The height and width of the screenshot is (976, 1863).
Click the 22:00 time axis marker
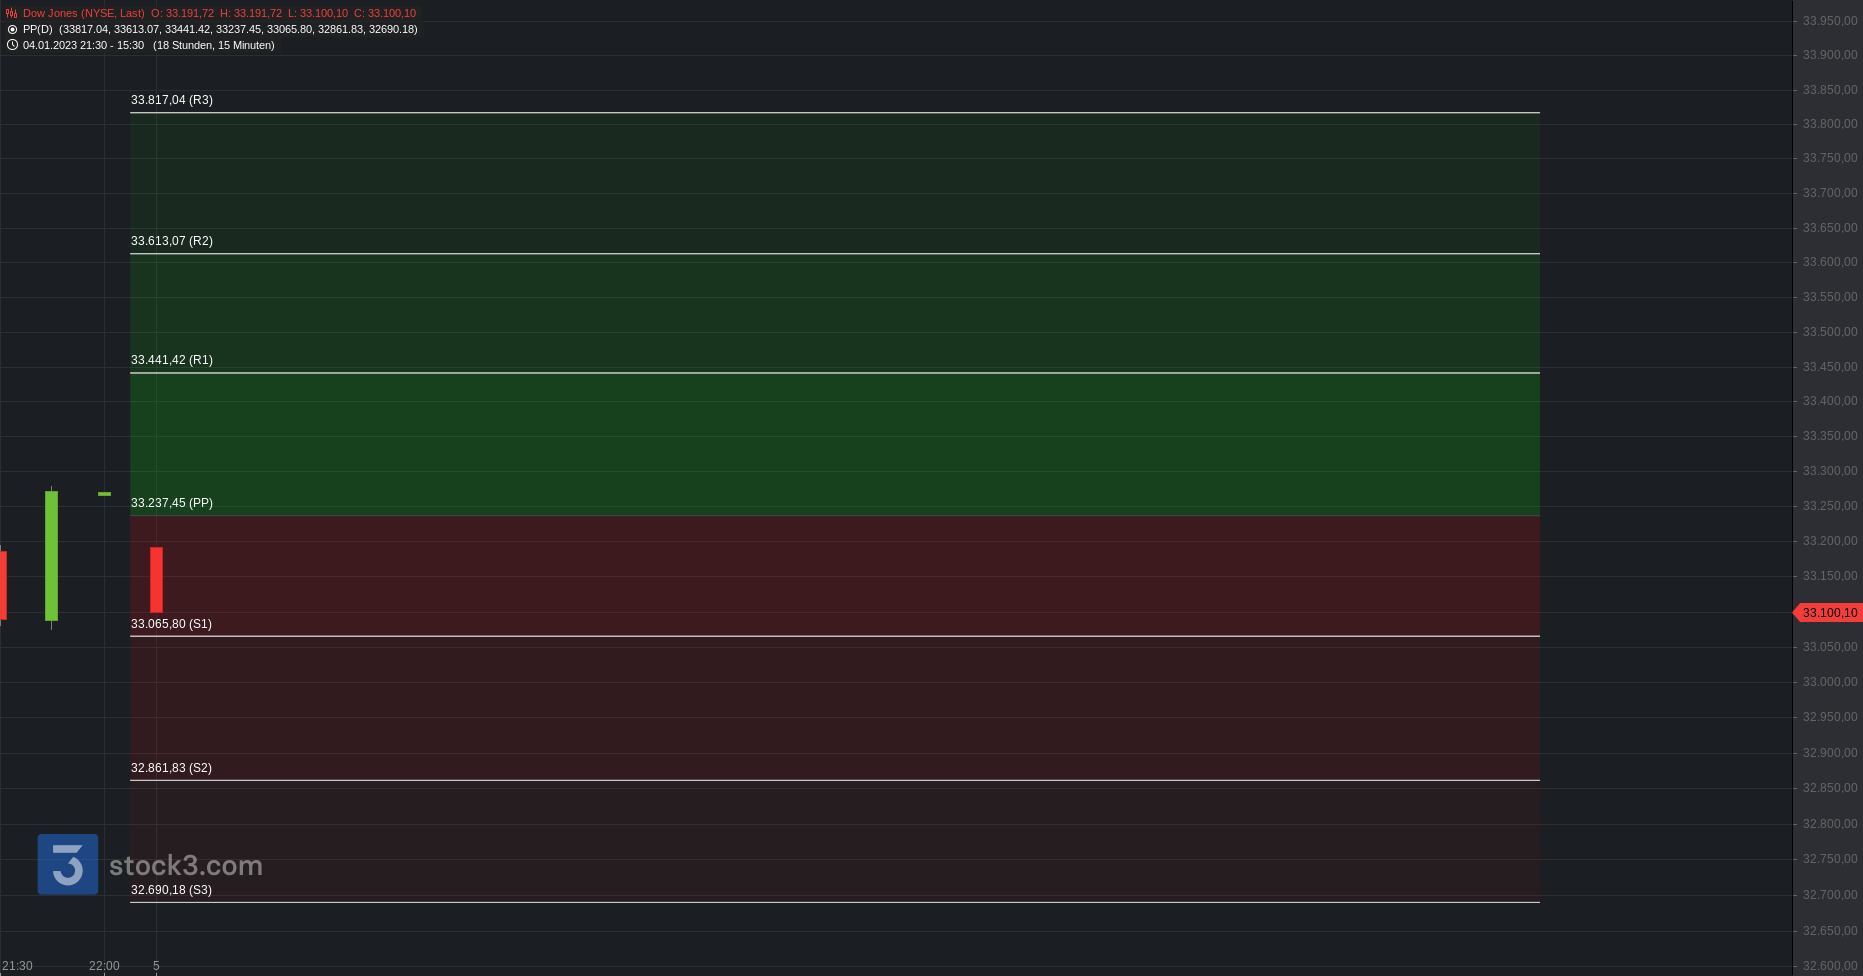[104, 966]
